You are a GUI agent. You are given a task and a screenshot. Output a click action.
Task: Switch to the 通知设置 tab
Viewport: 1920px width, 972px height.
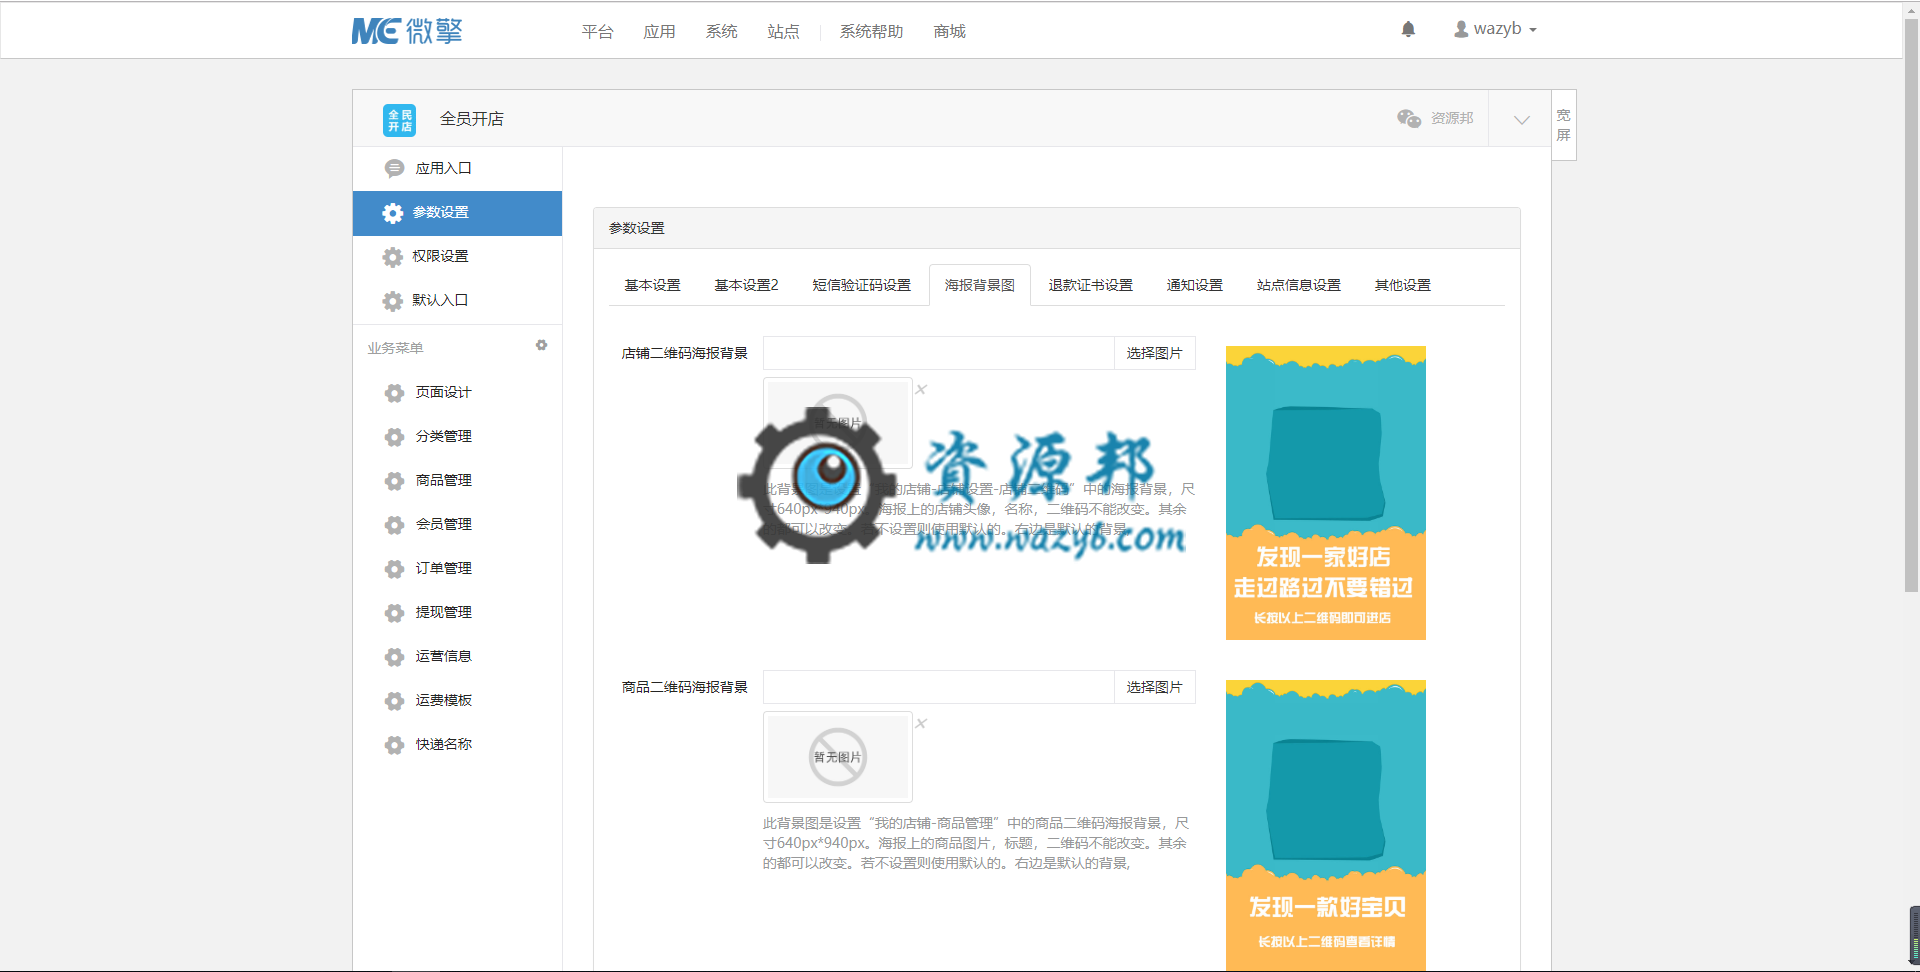(x=1194, y=285)
